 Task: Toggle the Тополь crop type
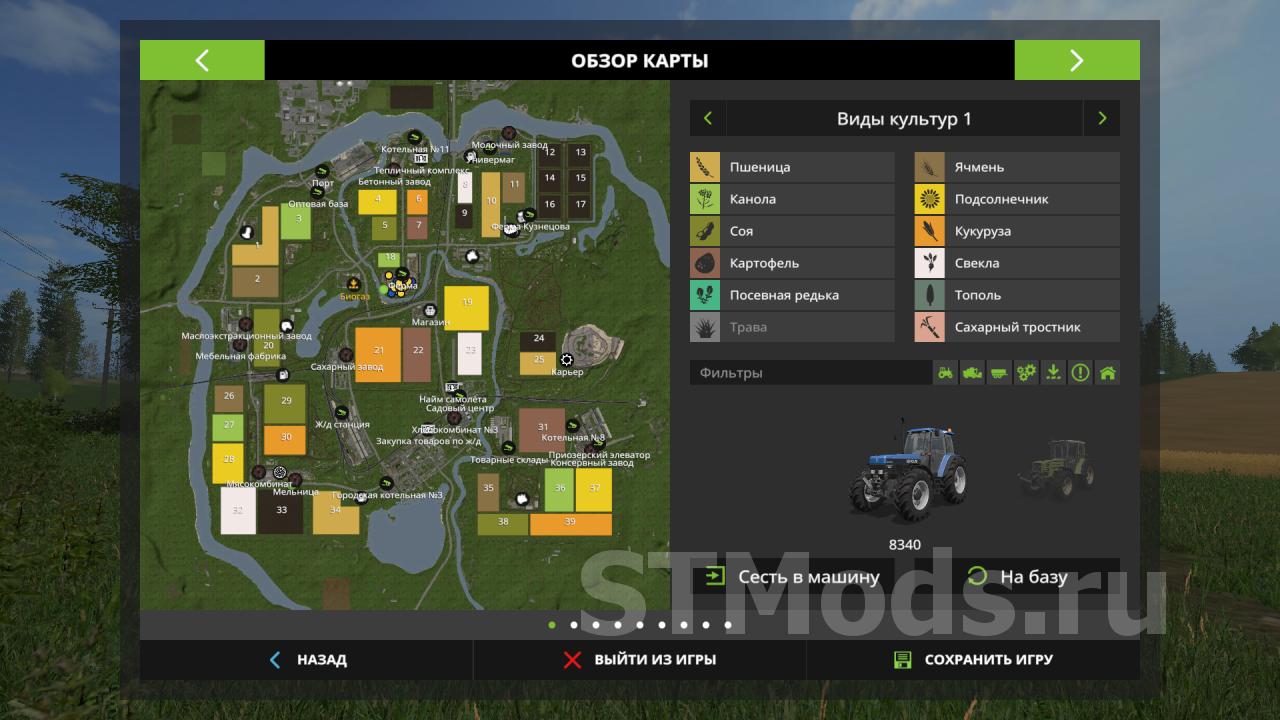pyautogui.click(x=1017, y=295)
